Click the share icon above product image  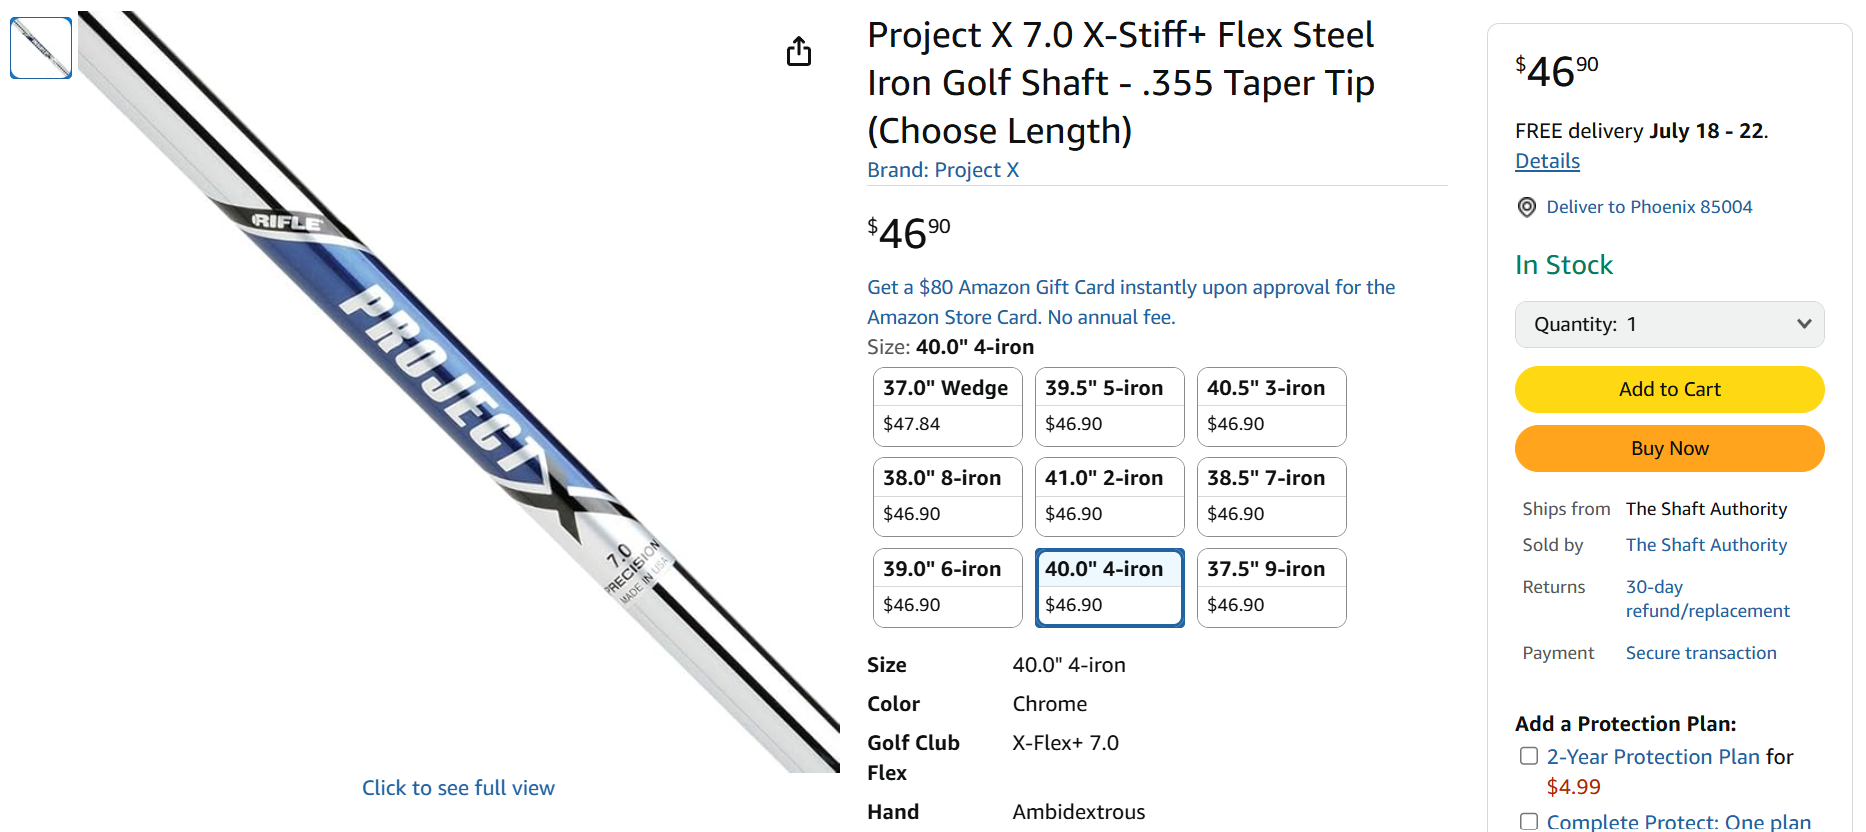point(798,51)
